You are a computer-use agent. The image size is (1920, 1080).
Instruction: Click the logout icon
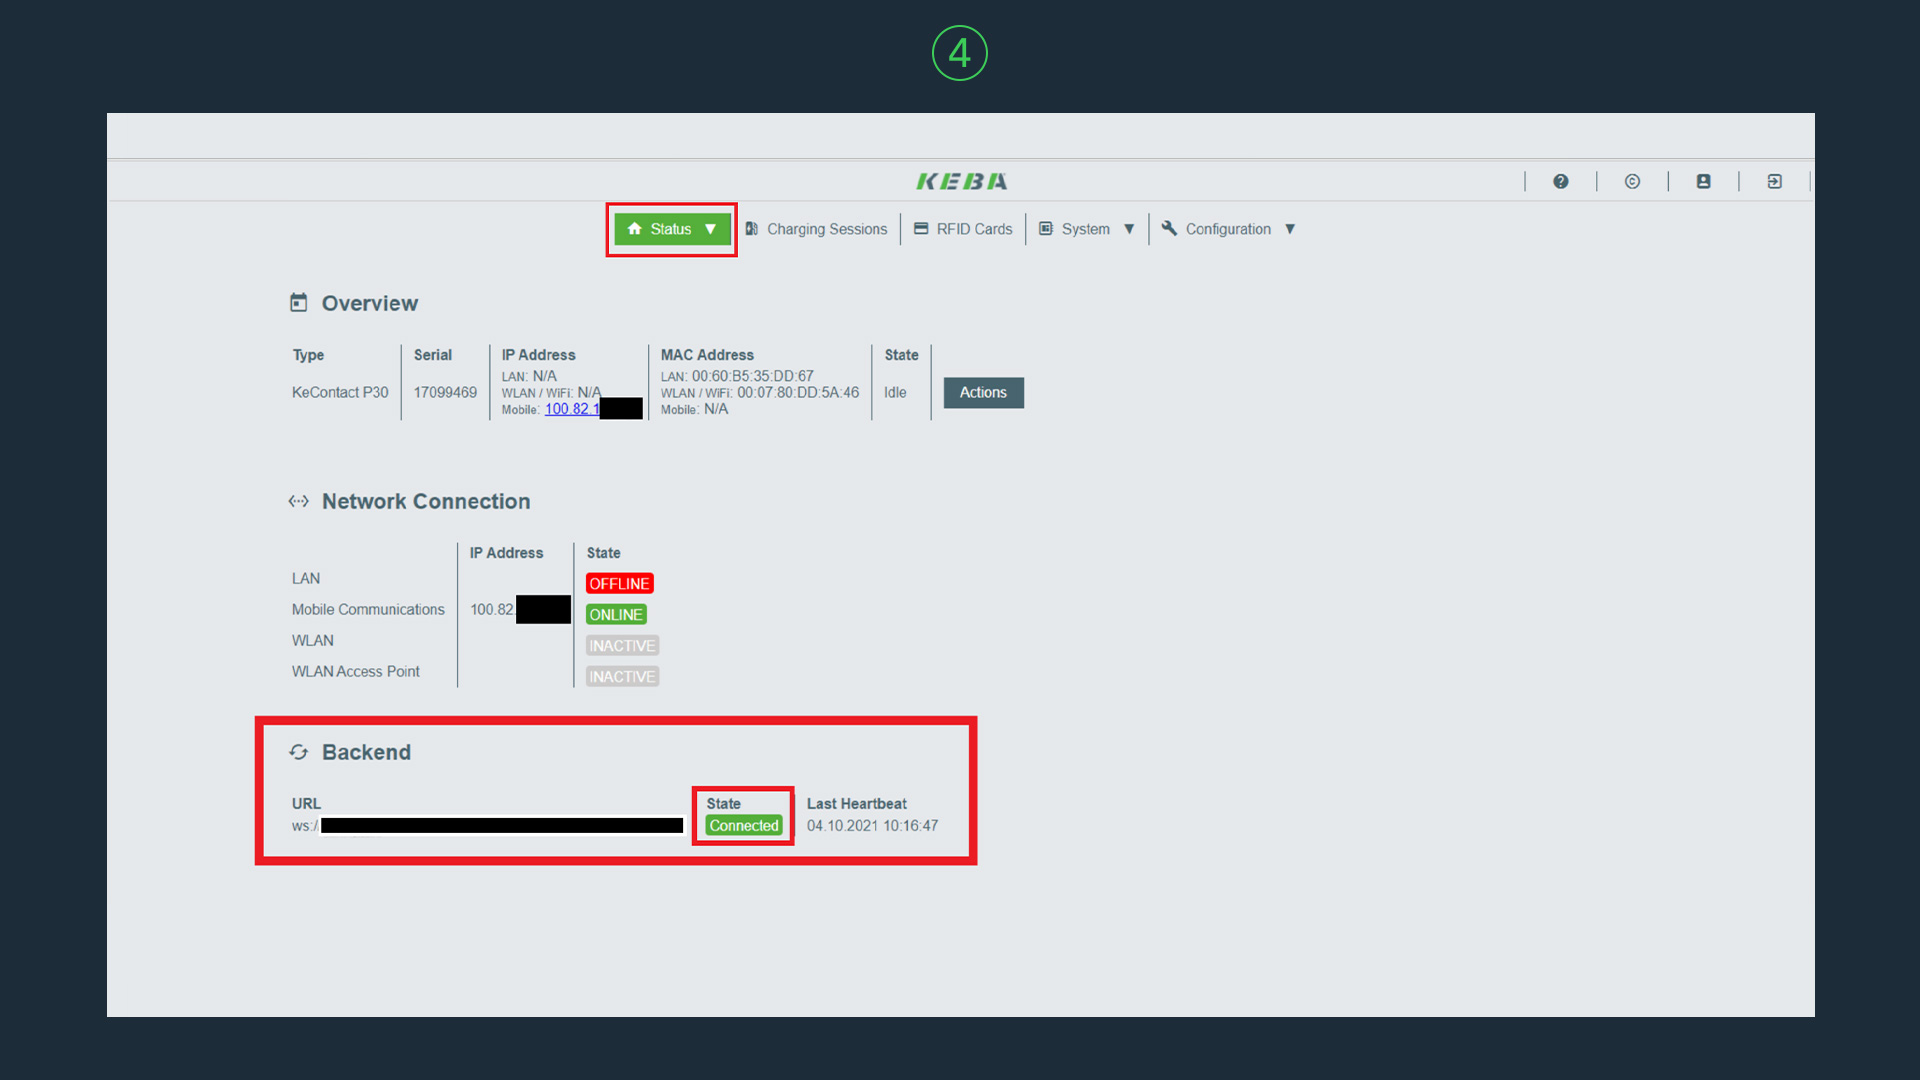point(1774,181)
